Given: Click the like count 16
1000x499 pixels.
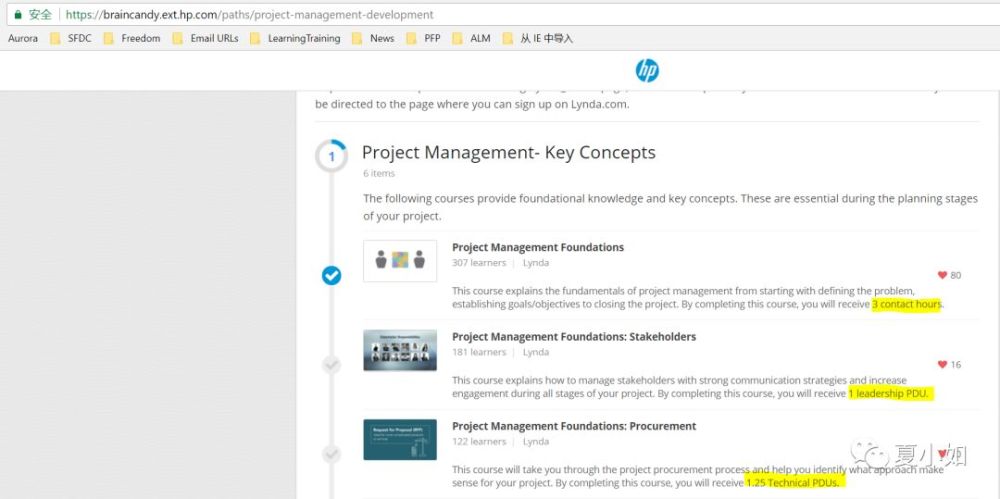Looking at the screenshot, I should click(955, 365).
